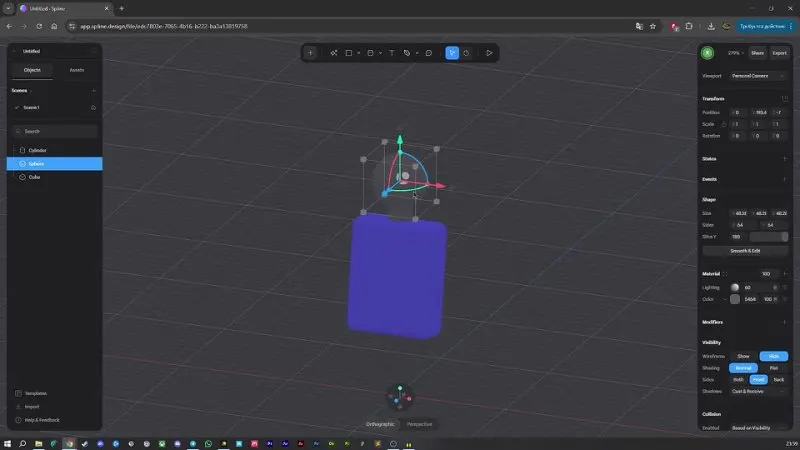800x450 pixels.
Task: Switch camera to Perspective
Action: [x=419, y=424]
